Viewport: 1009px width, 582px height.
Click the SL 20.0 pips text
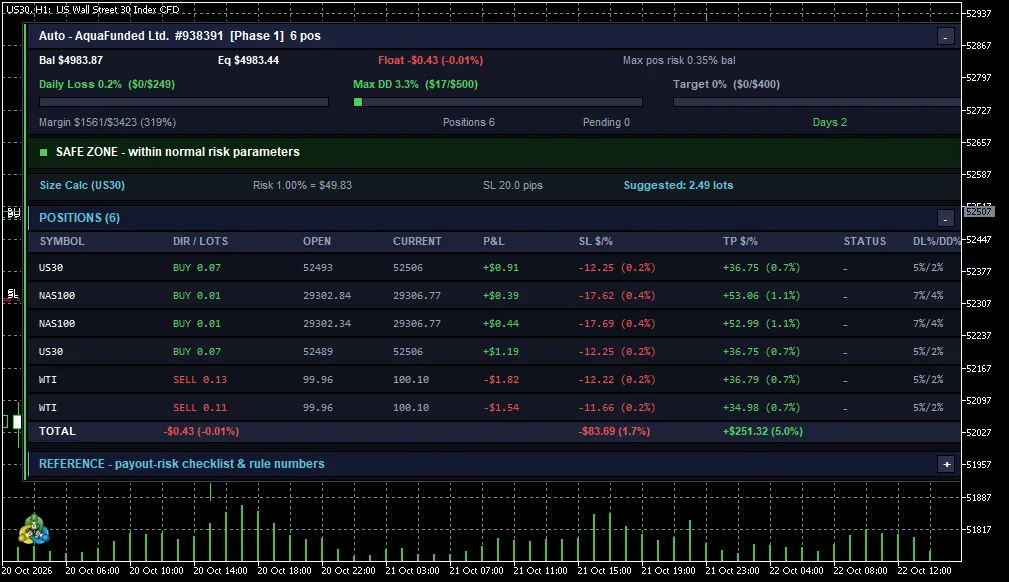(513, 185)
